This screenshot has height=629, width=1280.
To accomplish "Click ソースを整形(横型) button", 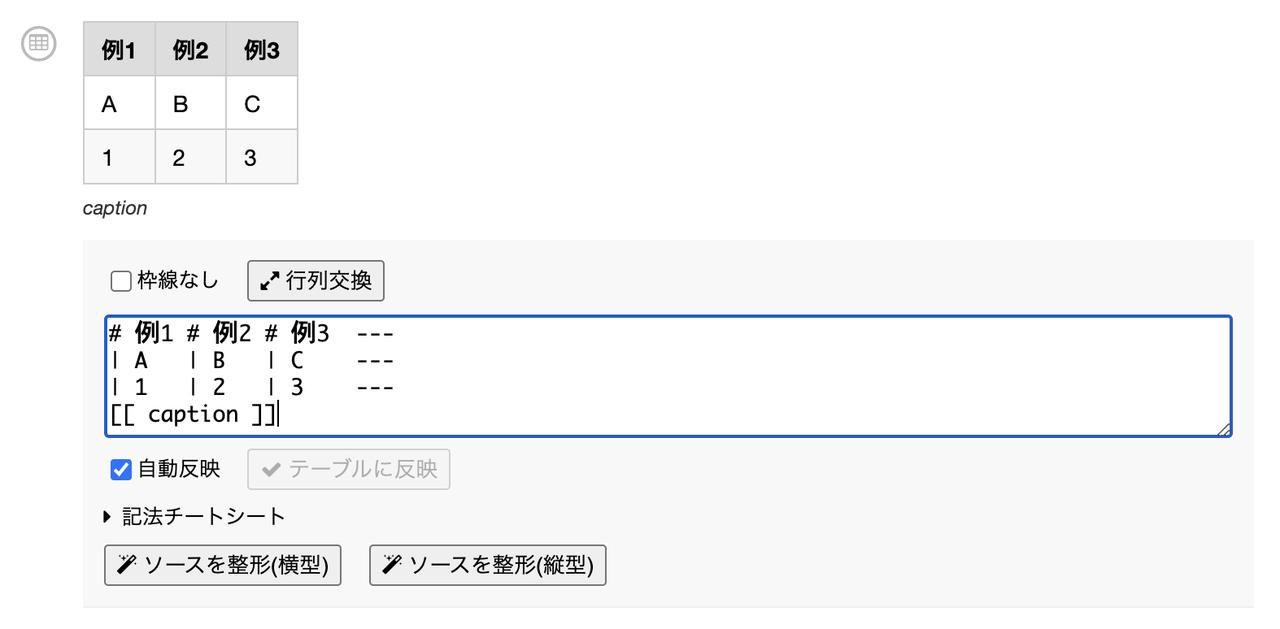I will [x=223, y=565].
